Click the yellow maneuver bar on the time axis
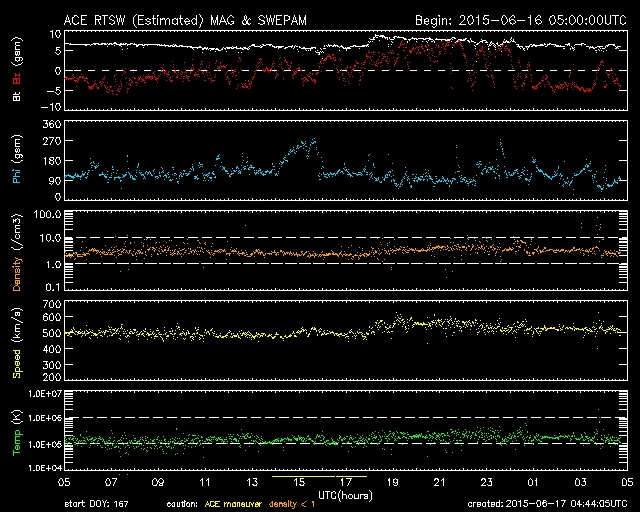 coord(319,477)
